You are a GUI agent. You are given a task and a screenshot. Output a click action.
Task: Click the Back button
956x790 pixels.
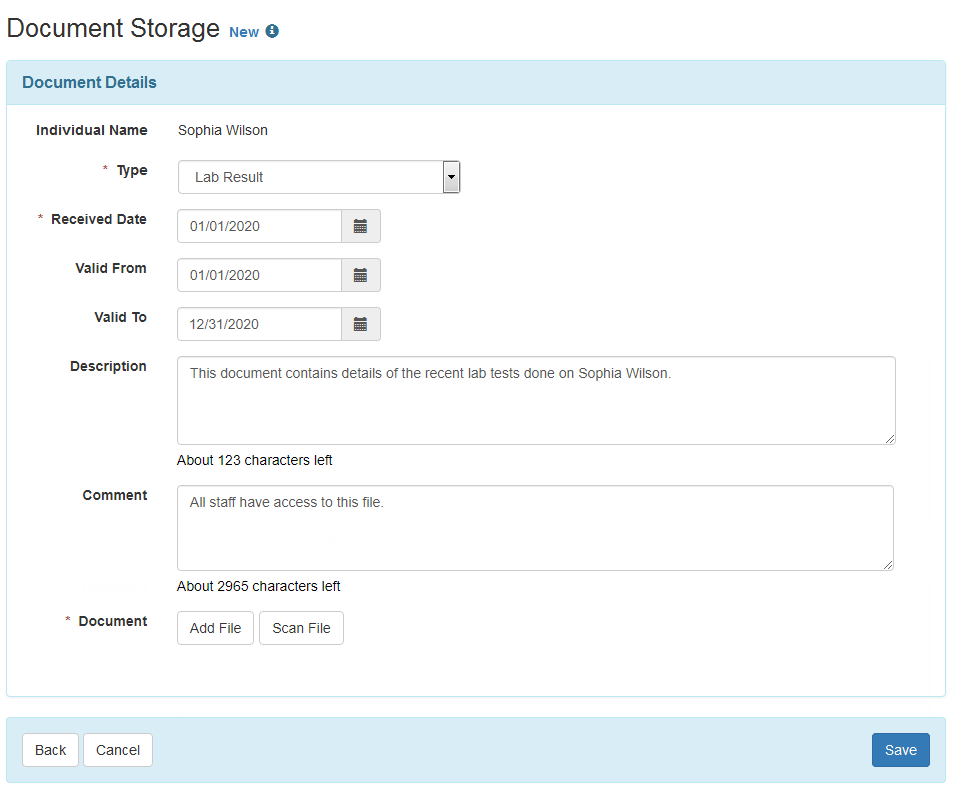pos(50,749)
